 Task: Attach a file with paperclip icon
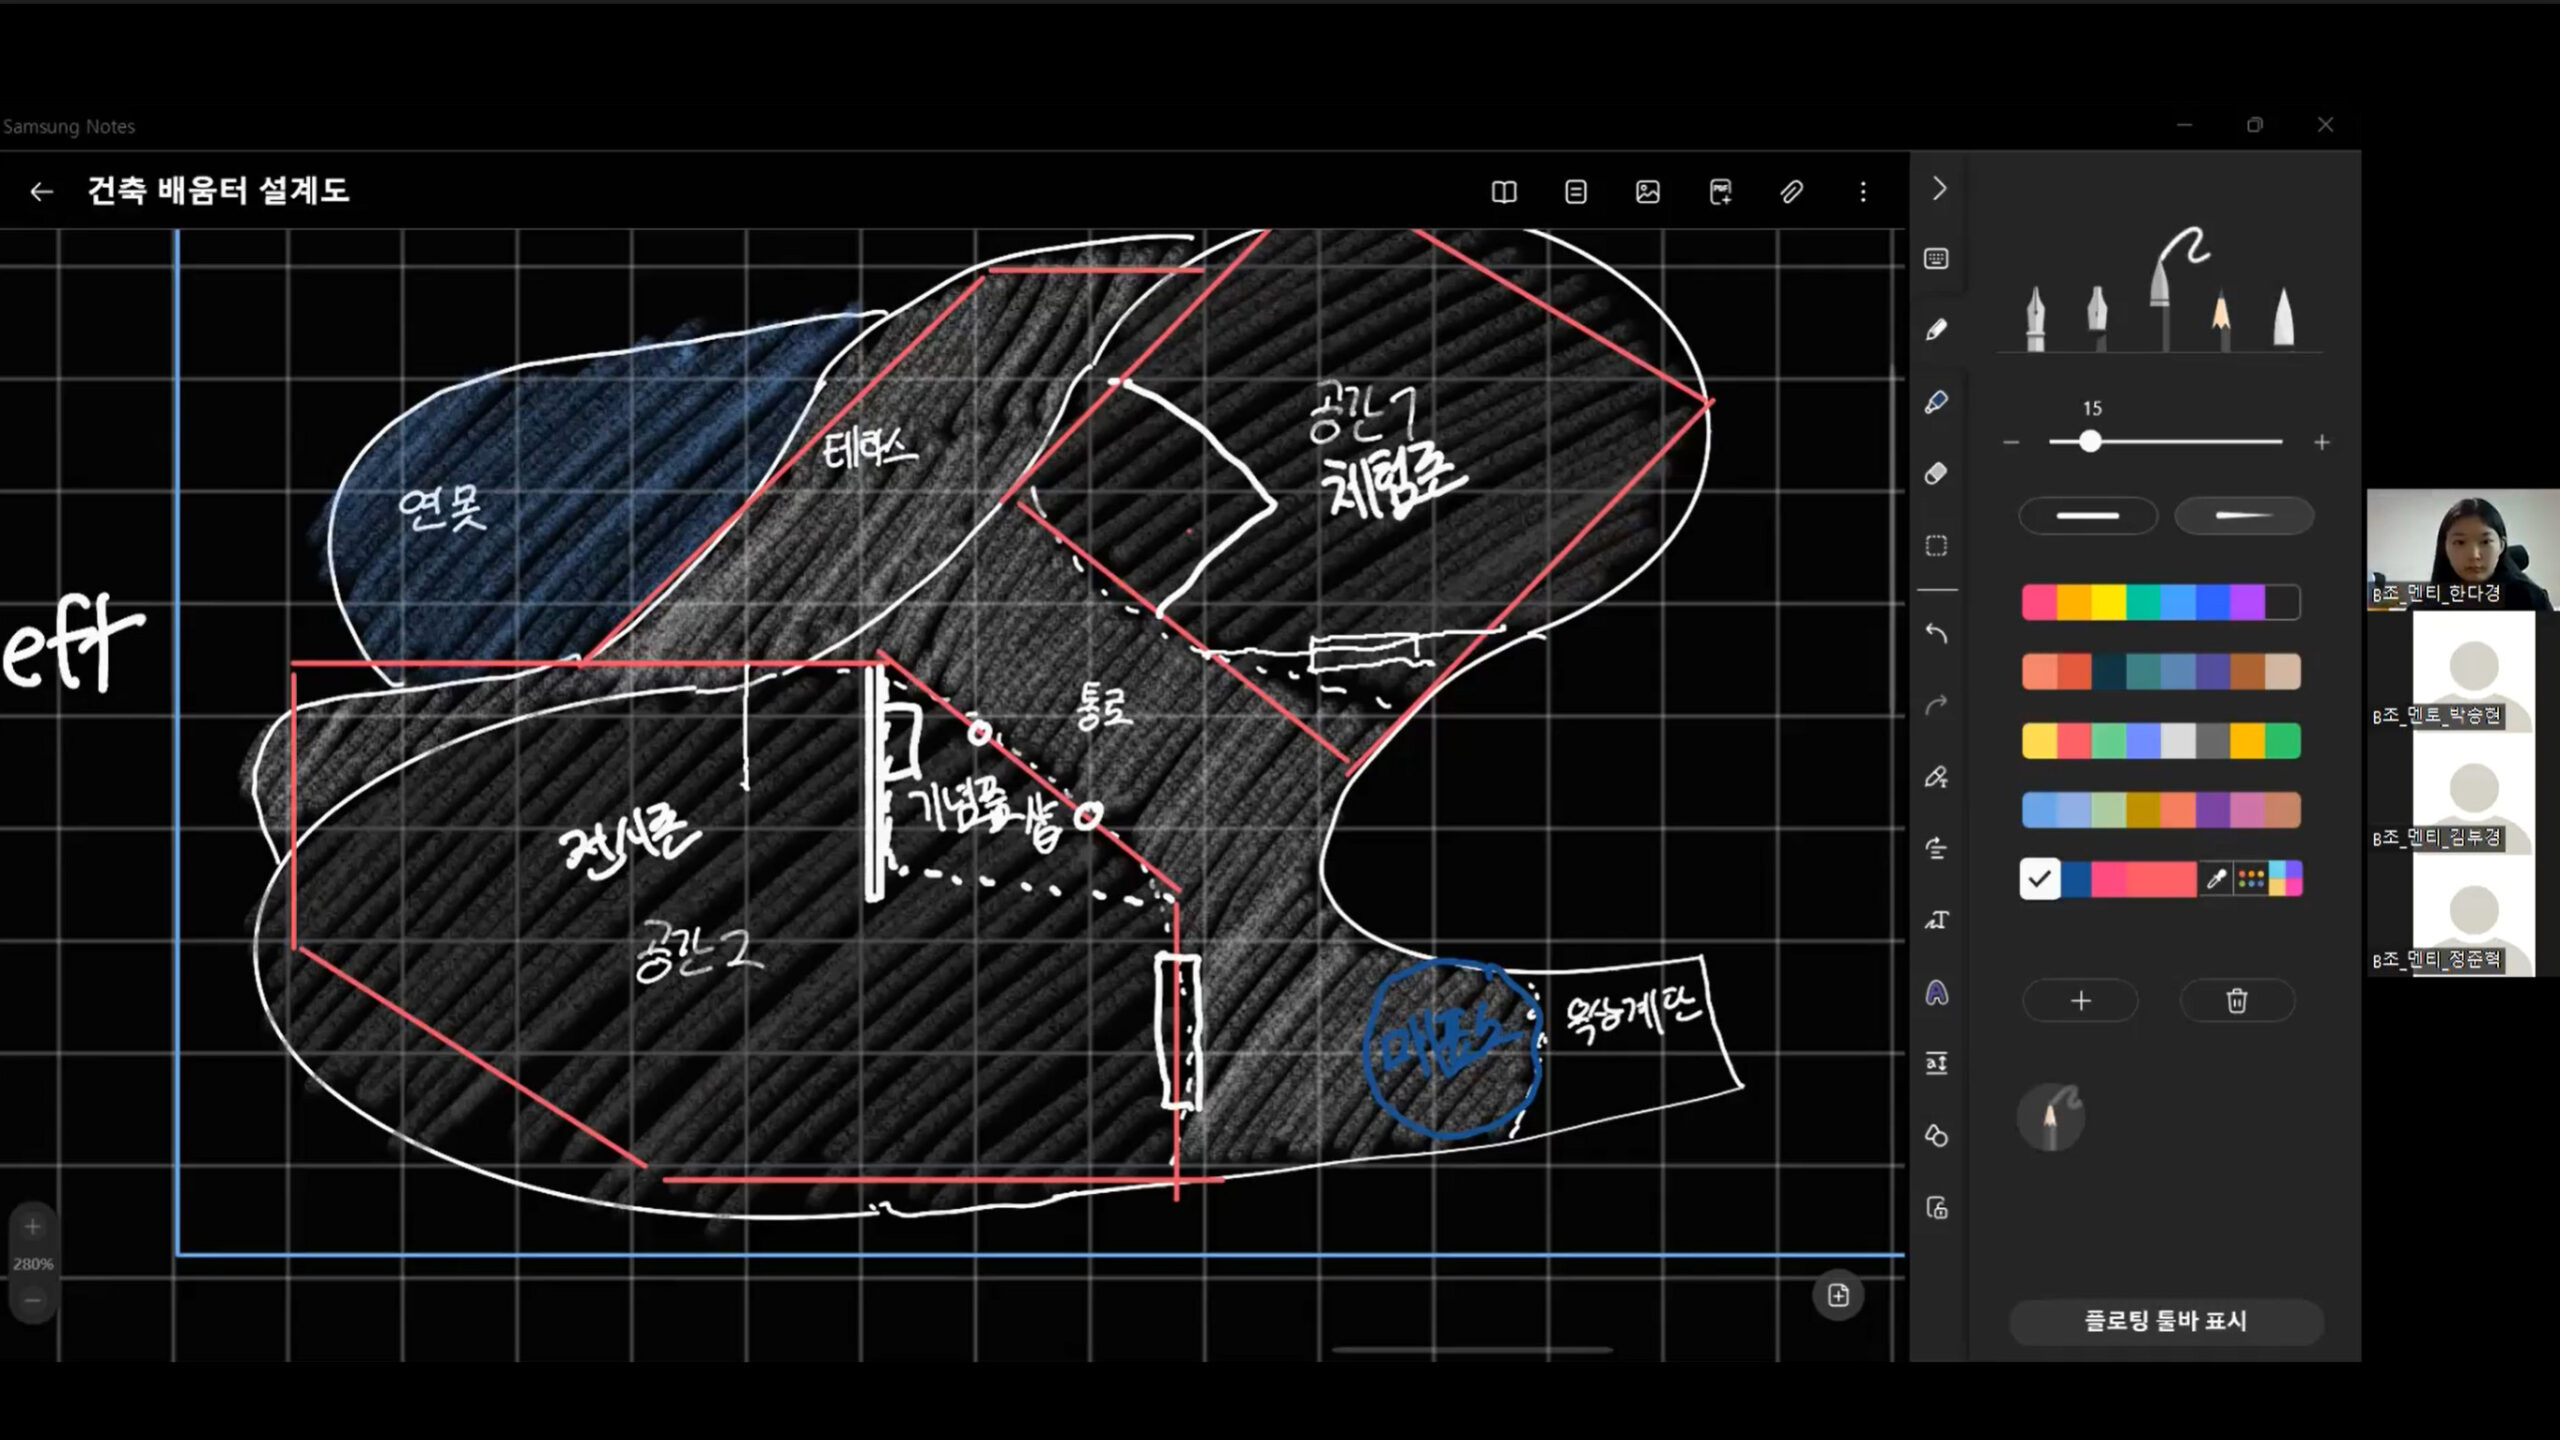click(x=1791, y=191)
